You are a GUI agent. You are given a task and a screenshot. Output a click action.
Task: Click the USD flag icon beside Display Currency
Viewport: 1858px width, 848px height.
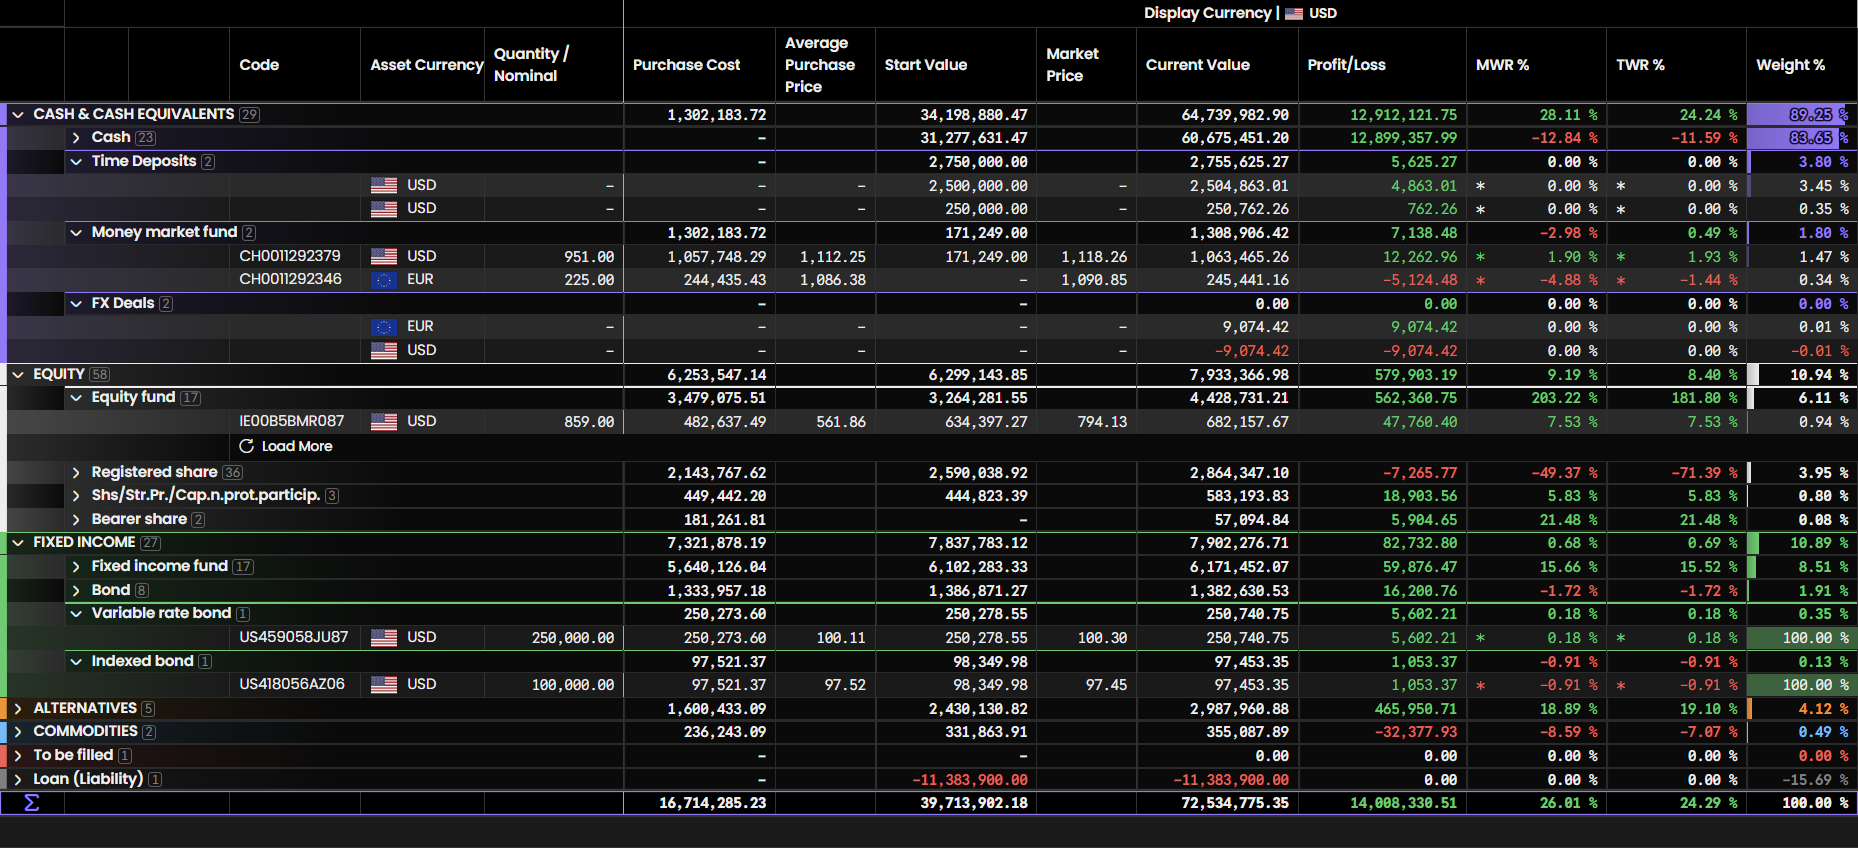click(x=1294, y=13)
